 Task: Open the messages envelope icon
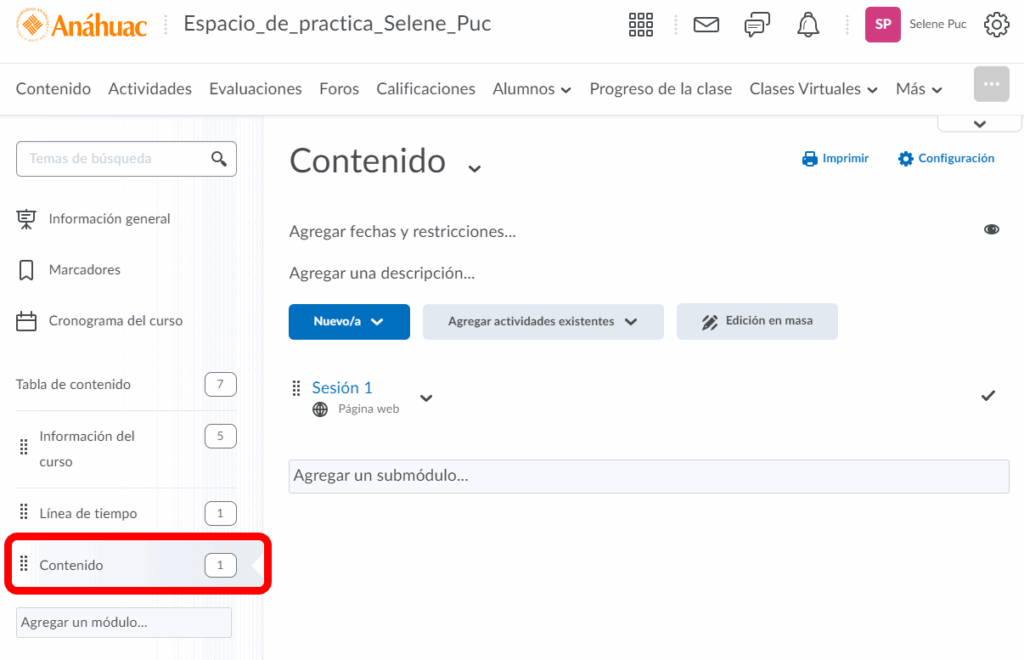click(x=706, y=25)
